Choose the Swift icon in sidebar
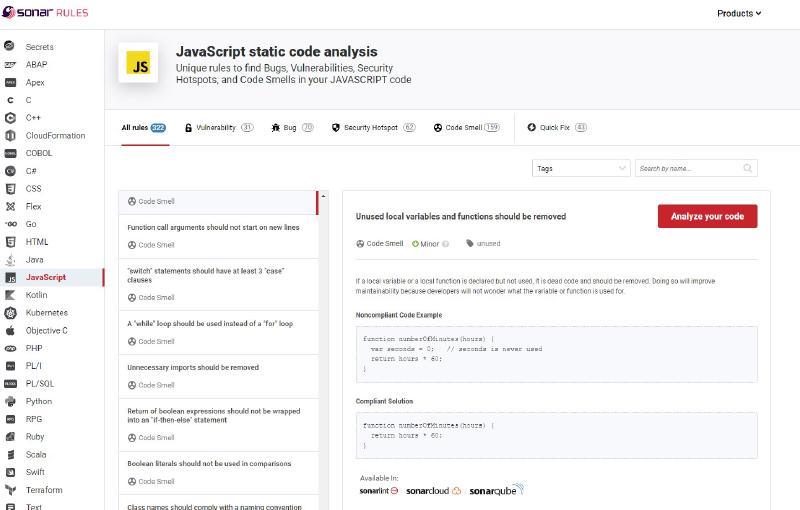800x510 pixels. coord(10,472)
